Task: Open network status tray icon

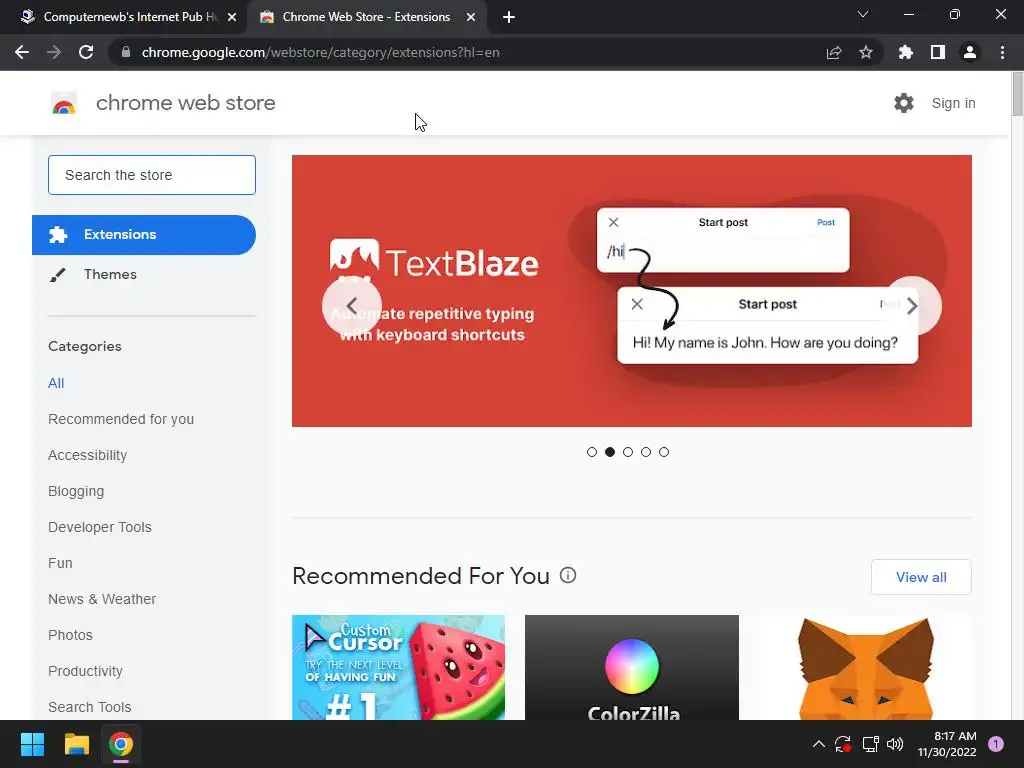Action: click(870, 744)
